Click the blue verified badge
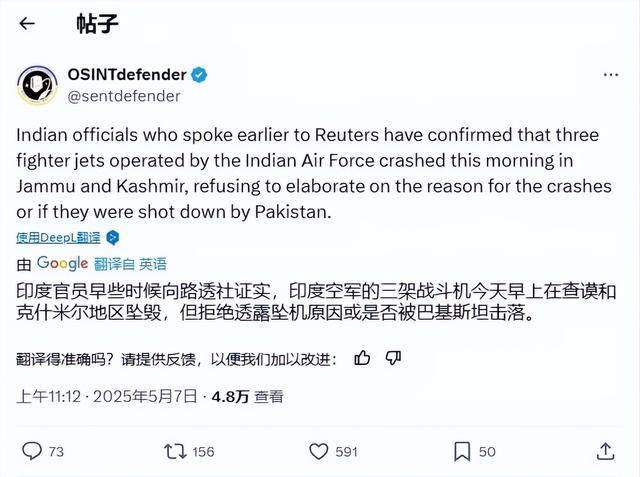 200,76
